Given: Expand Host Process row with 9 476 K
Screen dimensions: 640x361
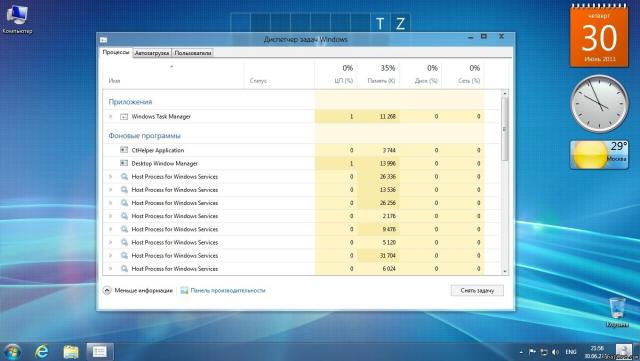Looking at the screenshot, I should click(111, 230).
